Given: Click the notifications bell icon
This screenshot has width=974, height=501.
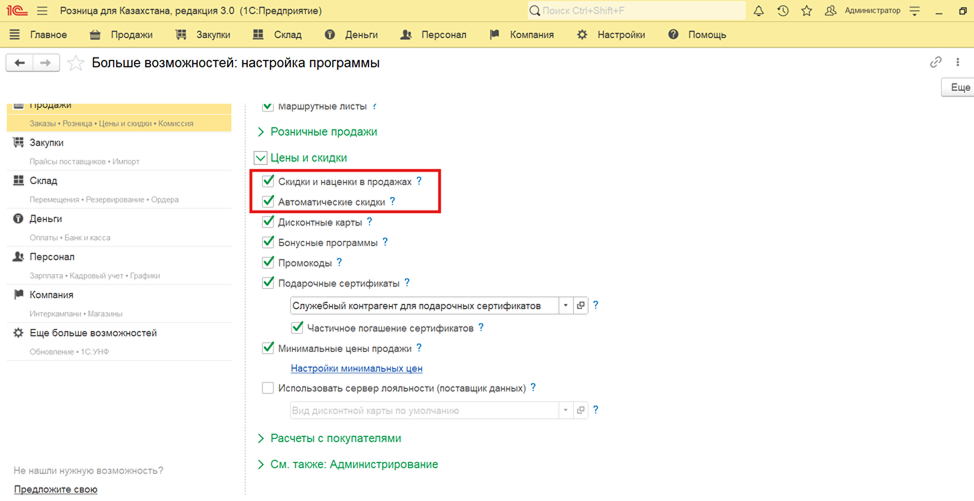Looking at the screenshot, I should pos(758,11).
